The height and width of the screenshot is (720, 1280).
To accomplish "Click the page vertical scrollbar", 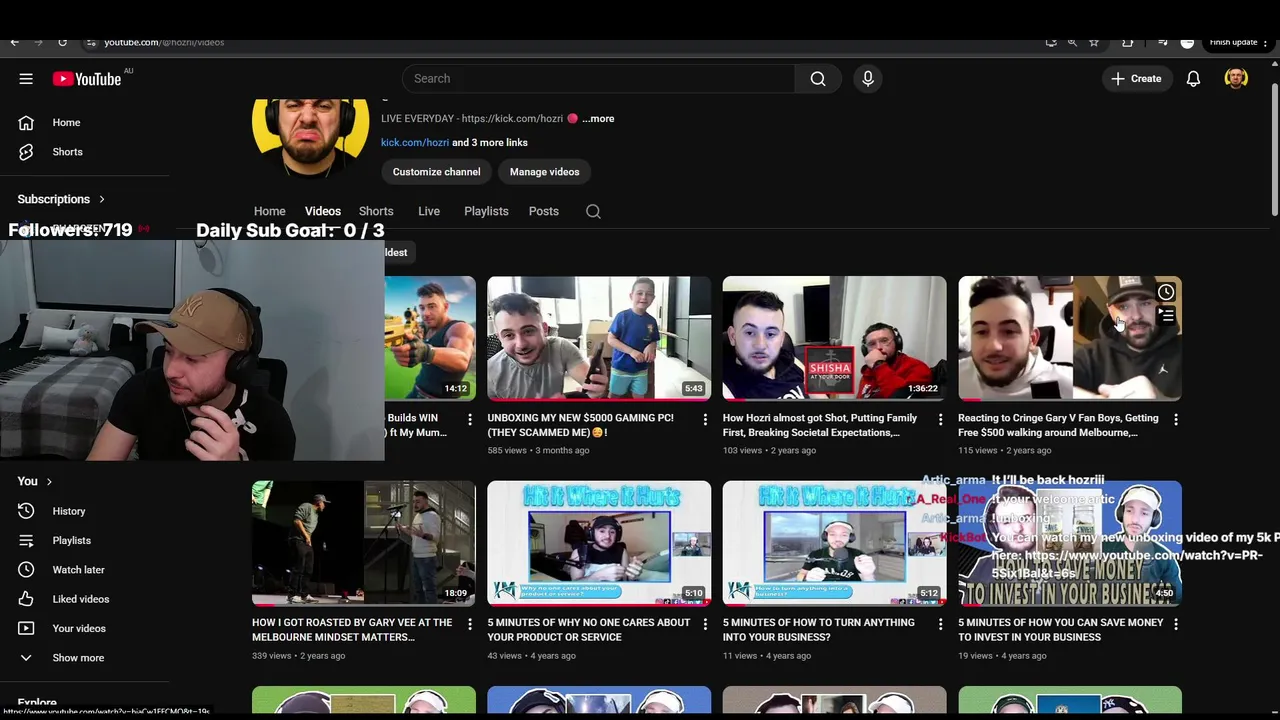I will click(x=1274, y=148).
